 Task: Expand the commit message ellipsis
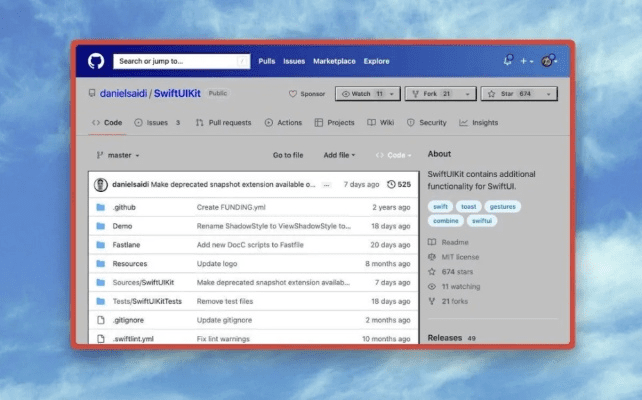pyautogui.click(x=326, y=185)
